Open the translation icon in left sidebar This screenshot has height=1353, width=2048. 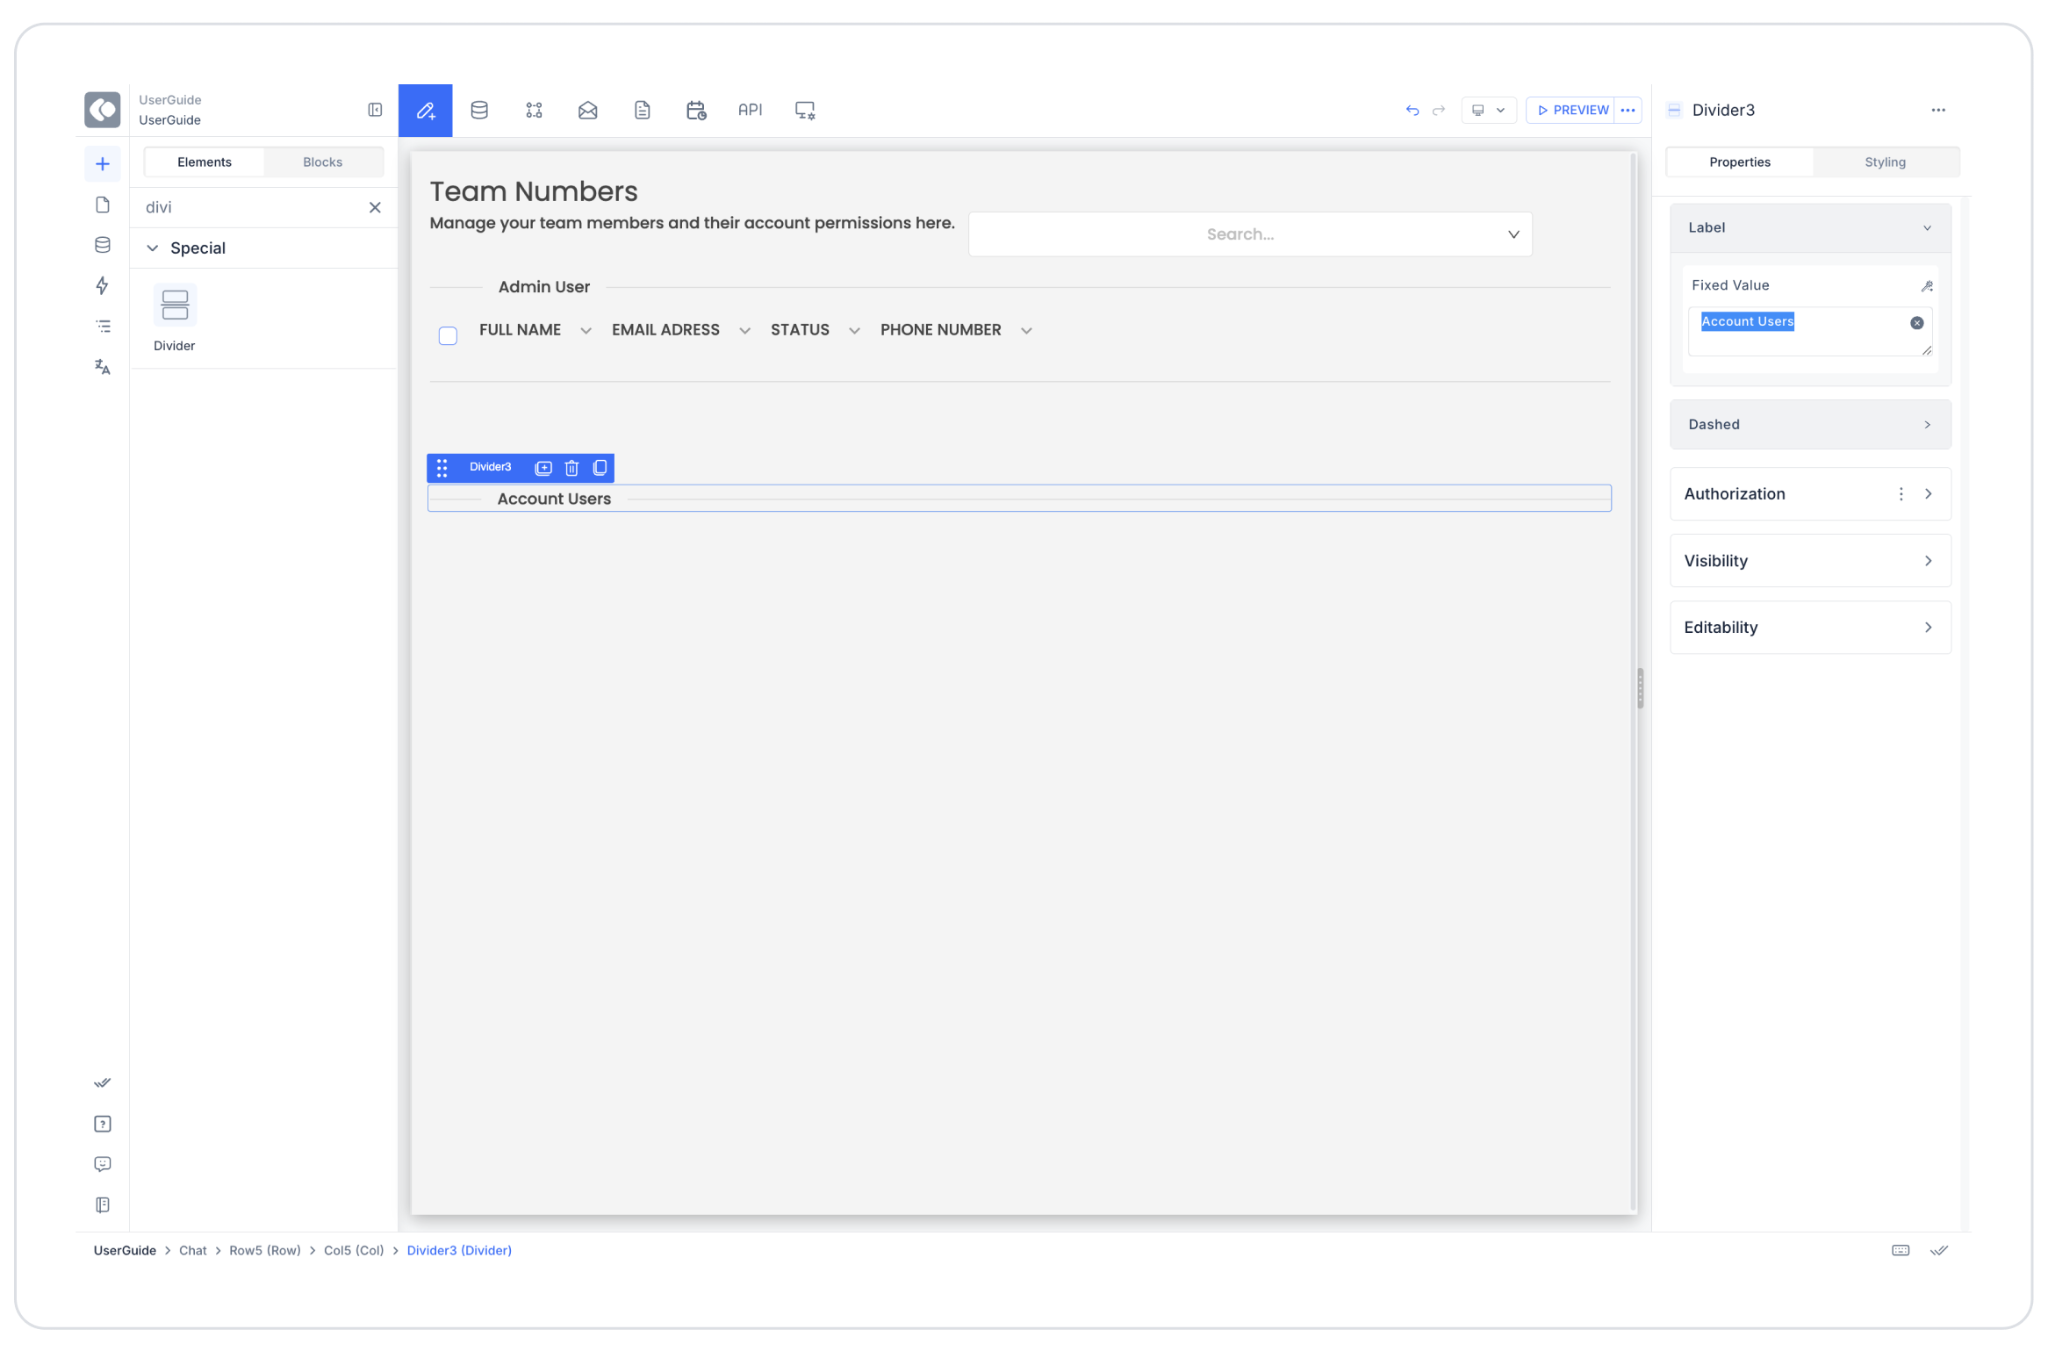[102, 367]
